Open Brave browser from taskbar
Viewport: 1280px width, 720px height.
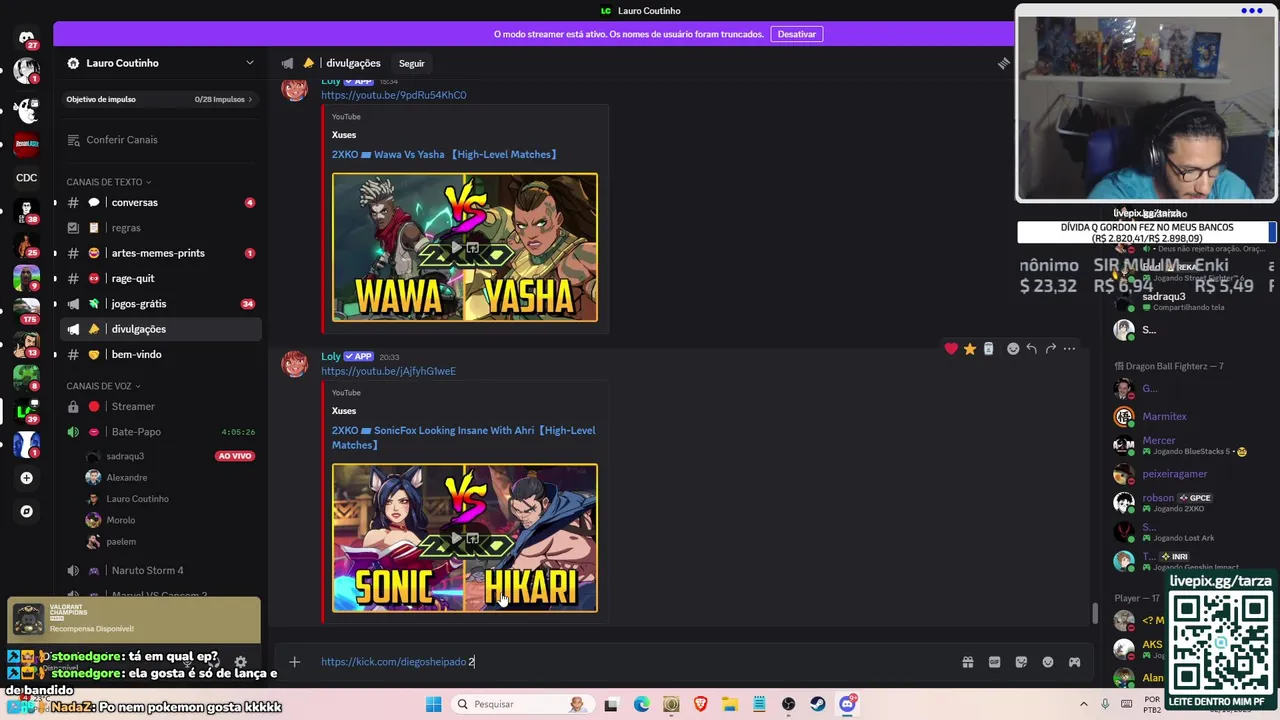pyautogui.click(x=700, y=704)
